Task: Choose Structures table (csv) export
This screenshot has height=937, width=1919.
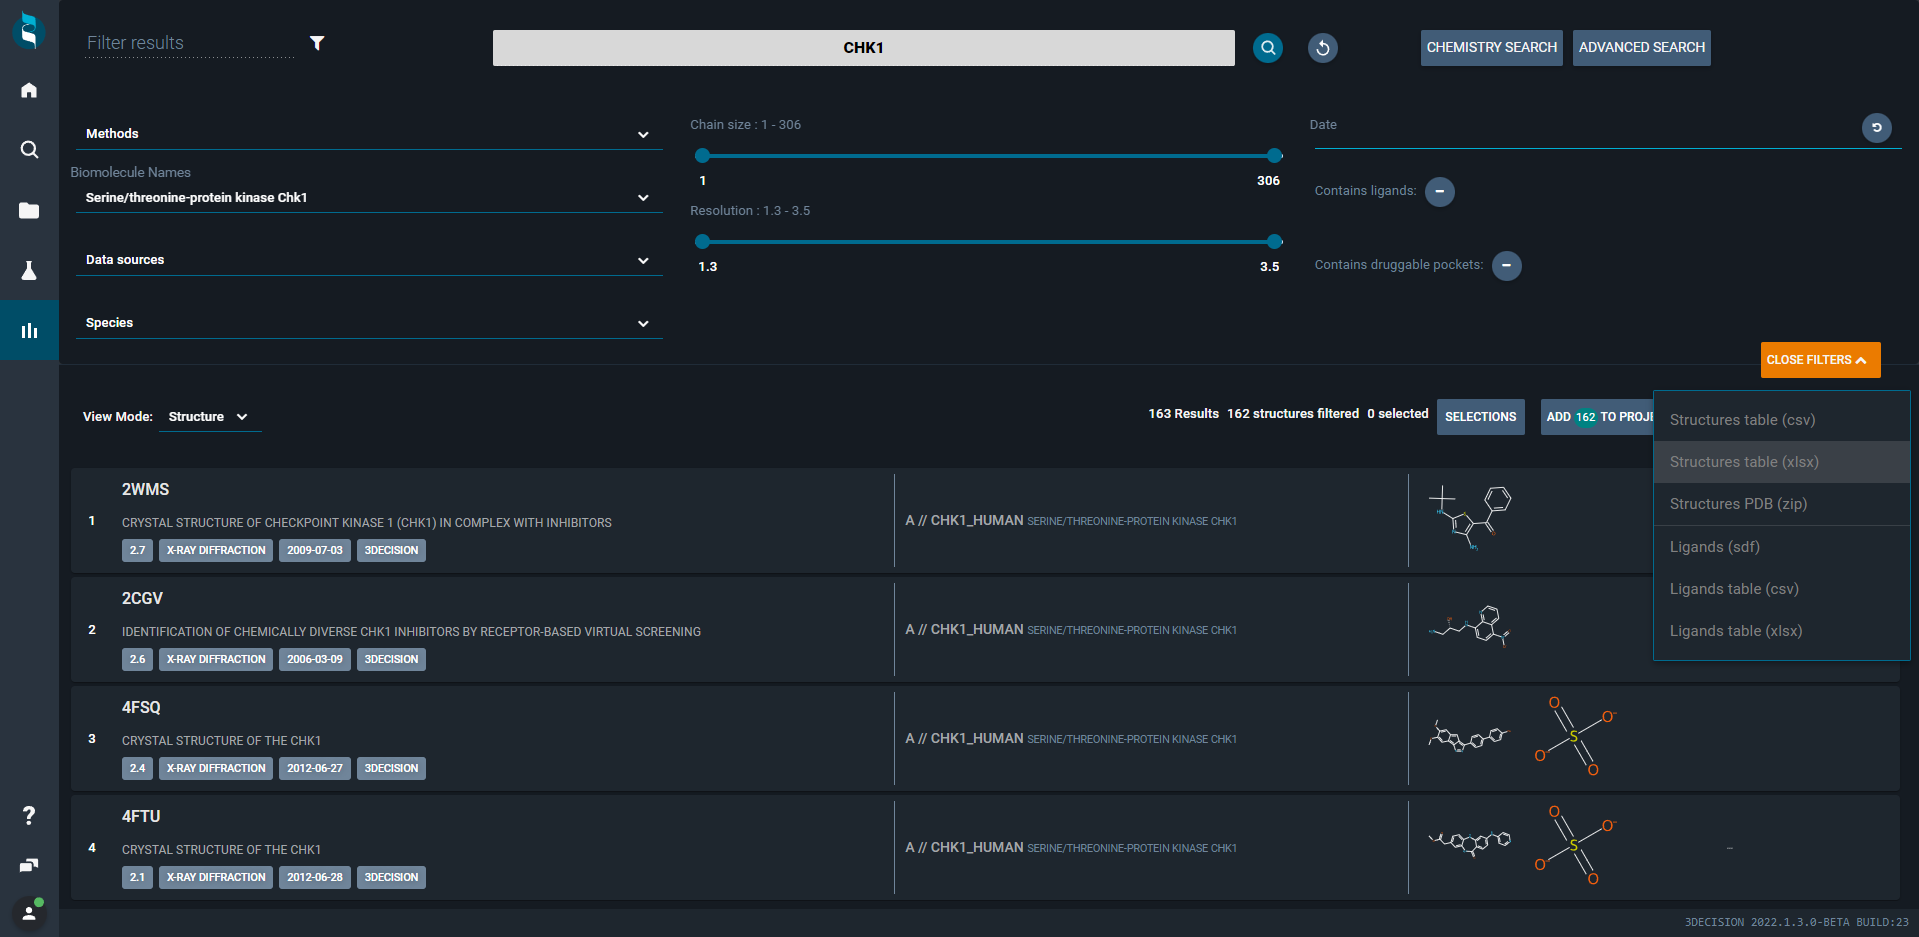Action: pos(1782,420)
